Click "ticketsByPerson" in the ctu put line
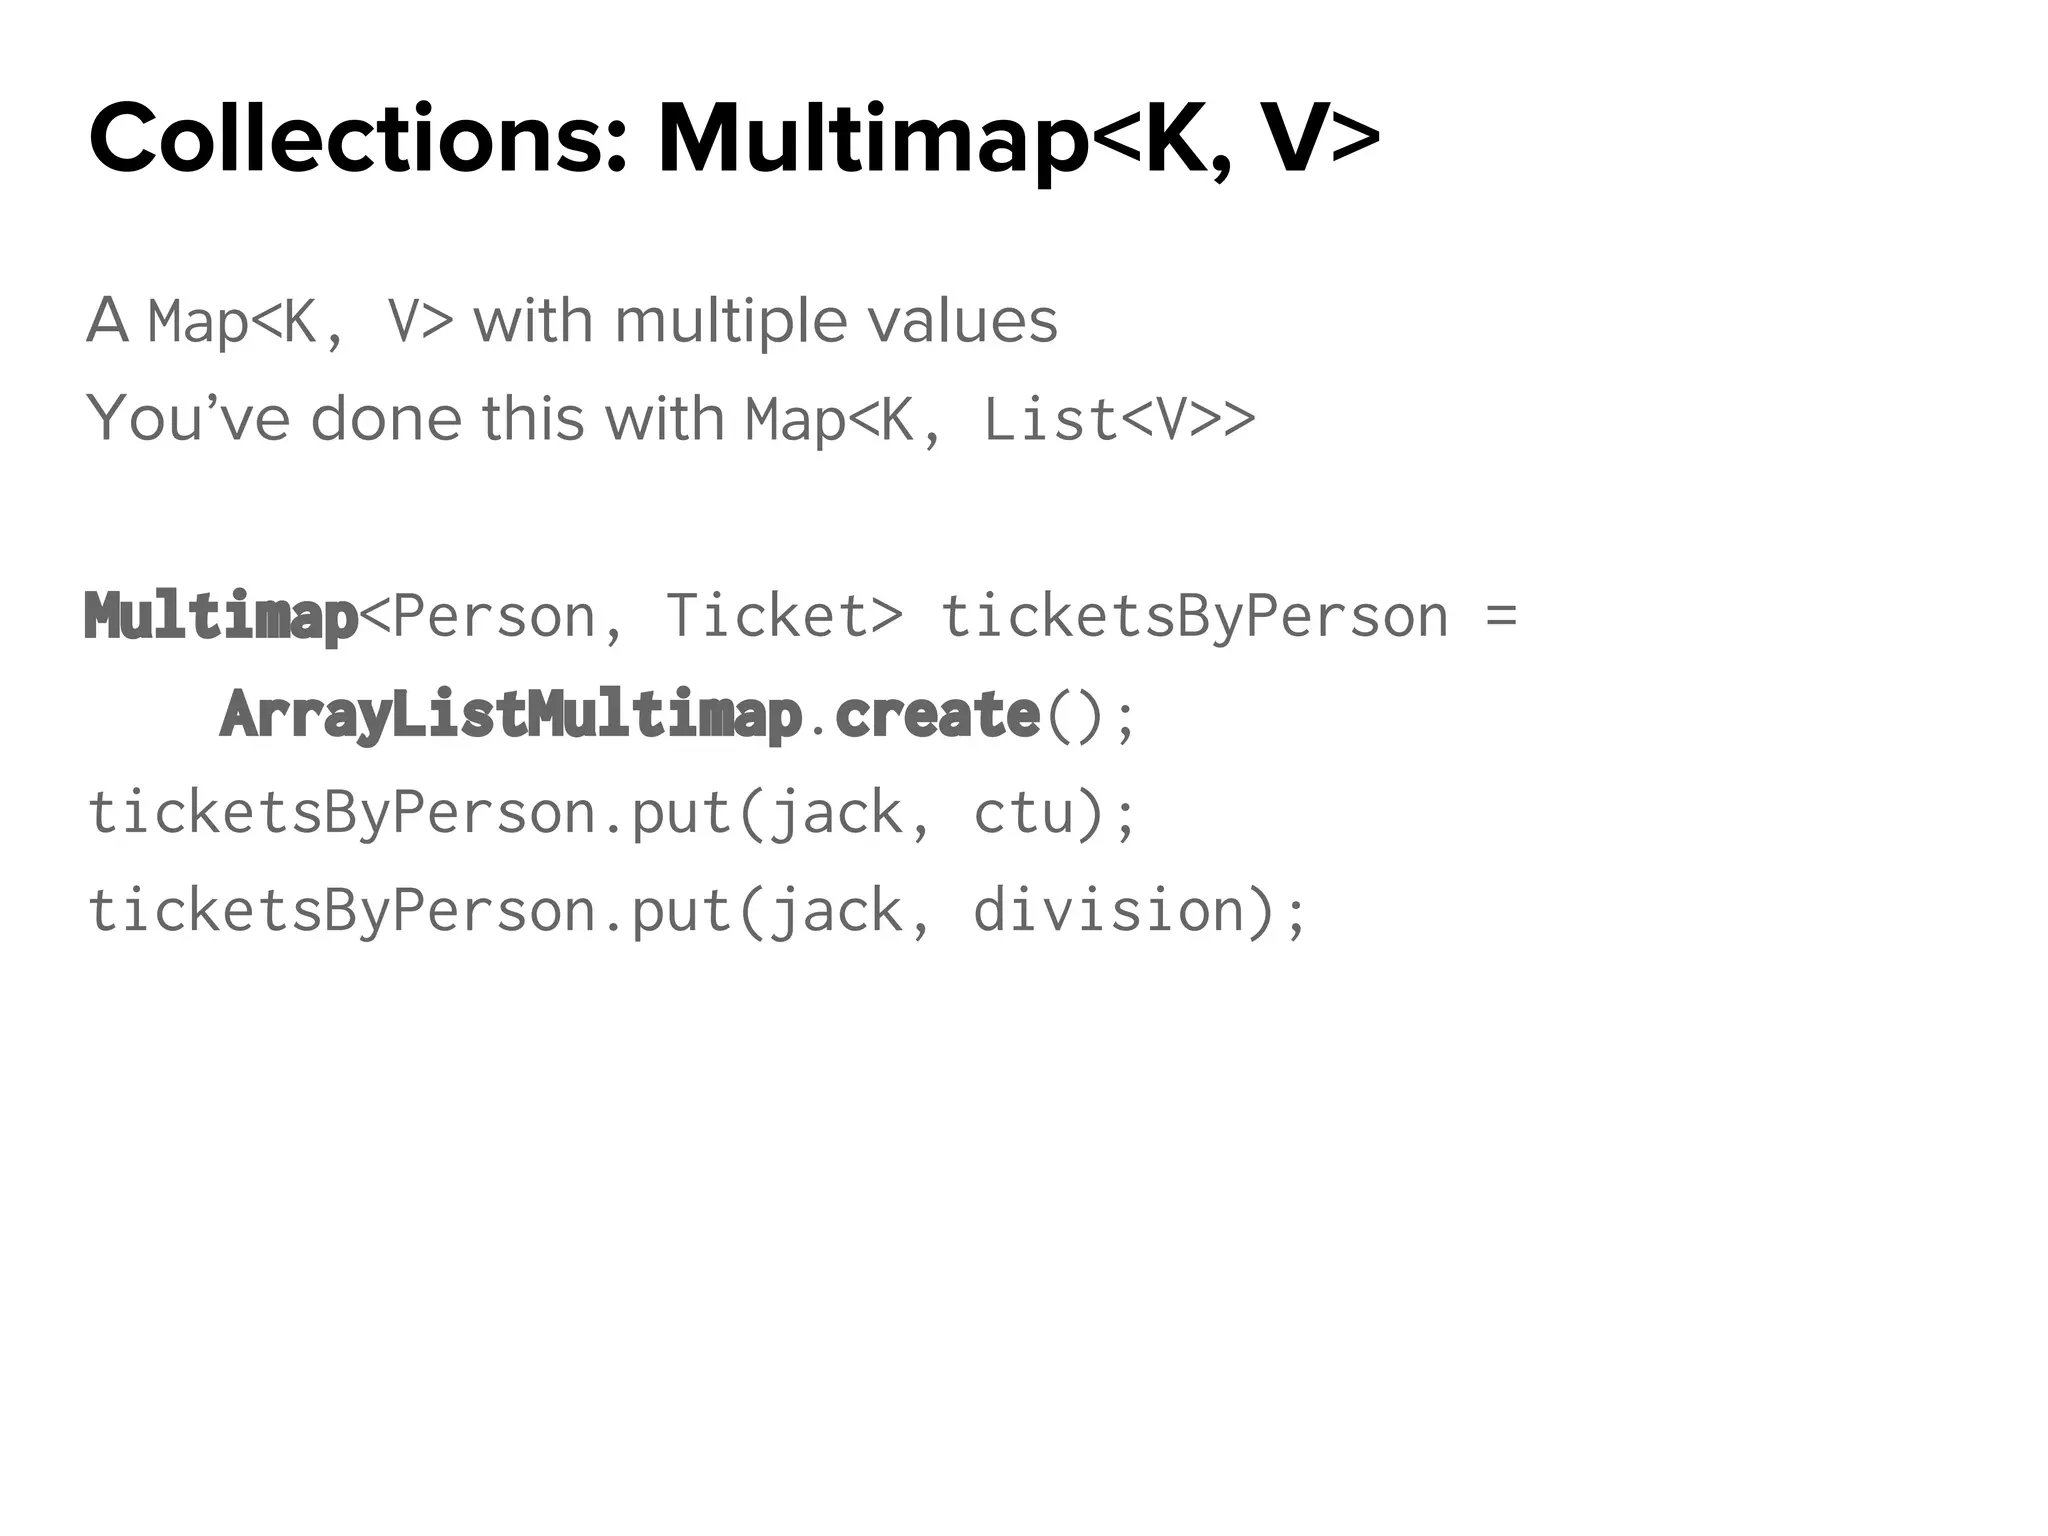The height and width of the screenshot is (1536, 2048). 342,812
